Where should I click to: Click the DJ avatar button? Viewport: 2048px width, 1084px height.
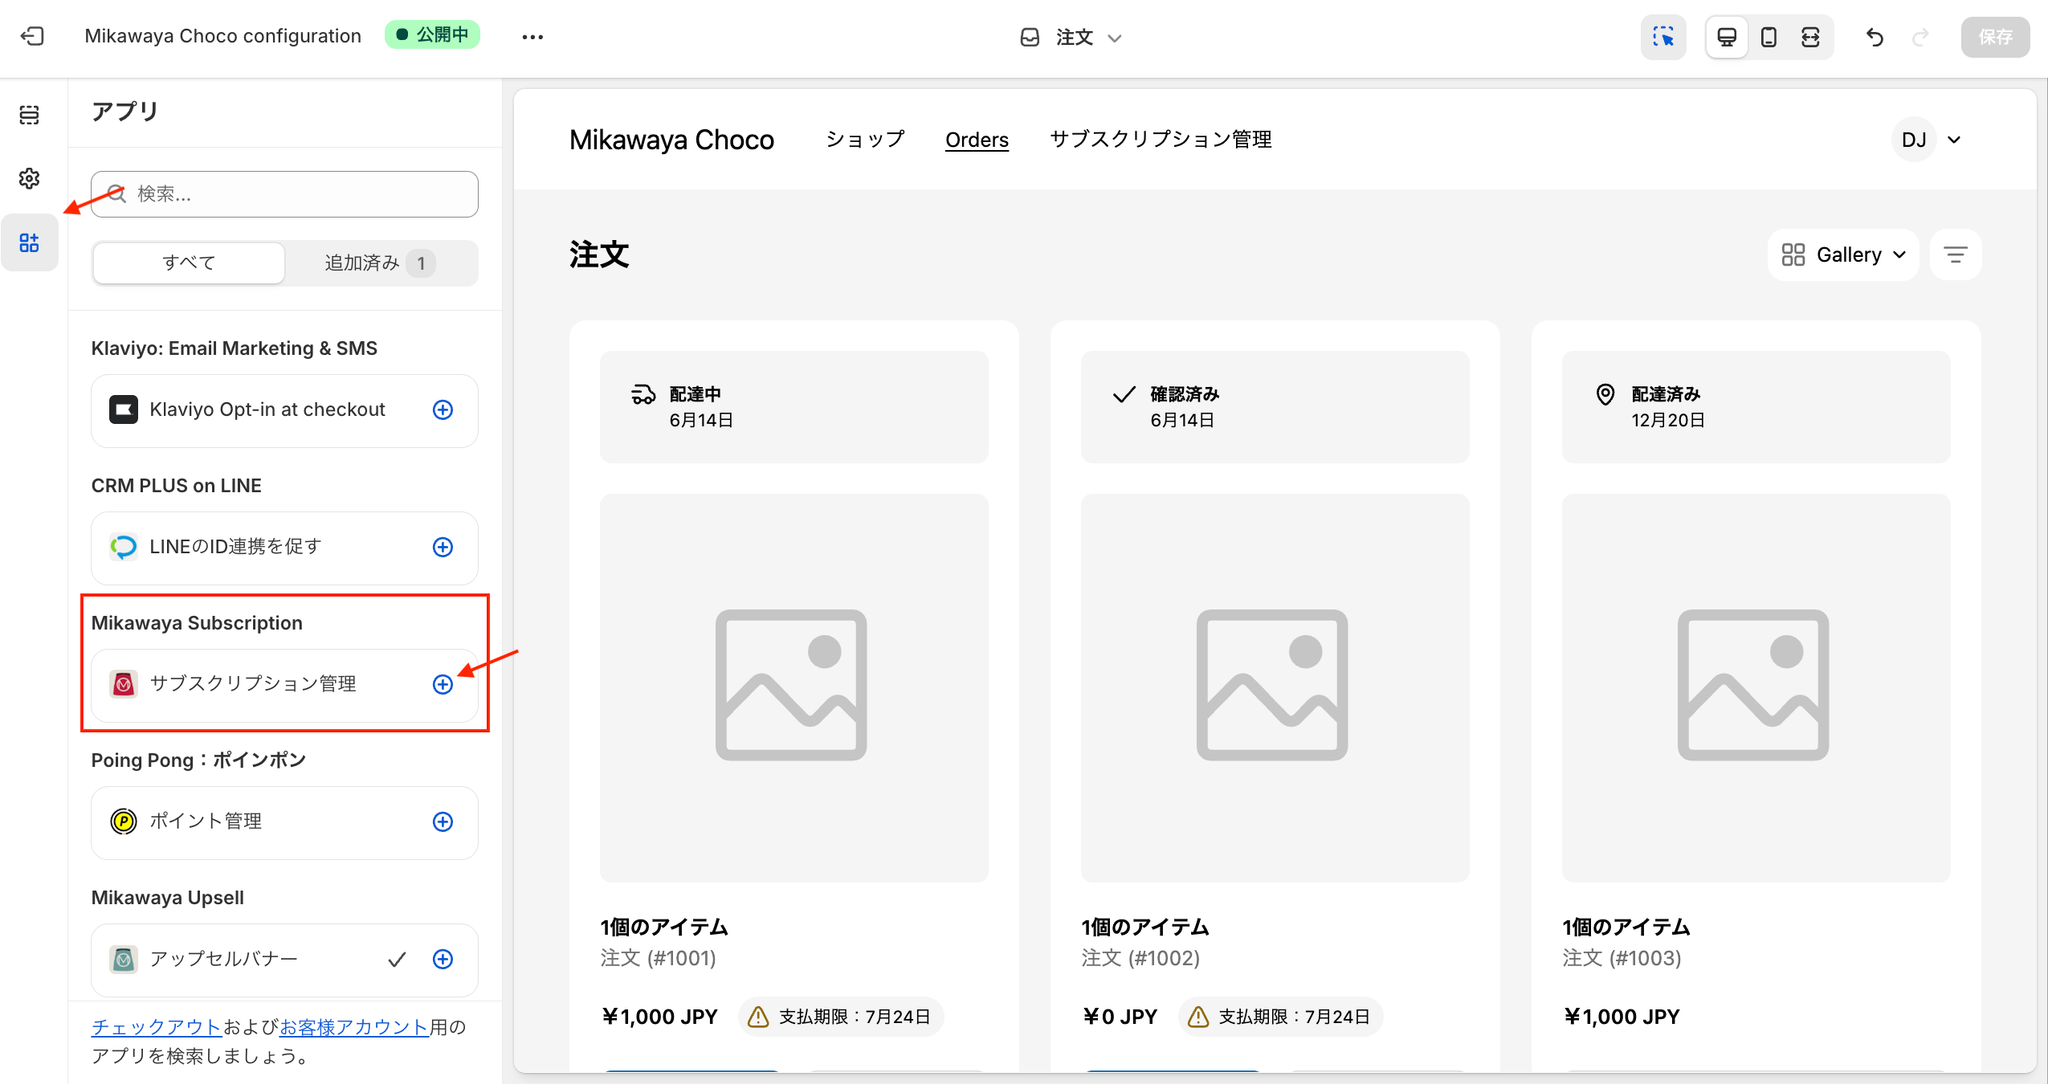[x=1914, y=140]
